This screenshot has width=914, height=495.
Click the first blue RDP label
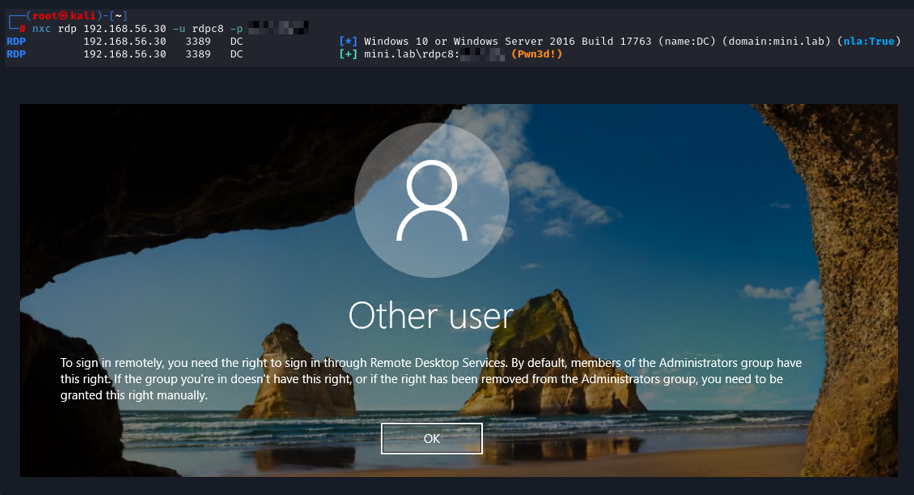click(x=16, y=41)
